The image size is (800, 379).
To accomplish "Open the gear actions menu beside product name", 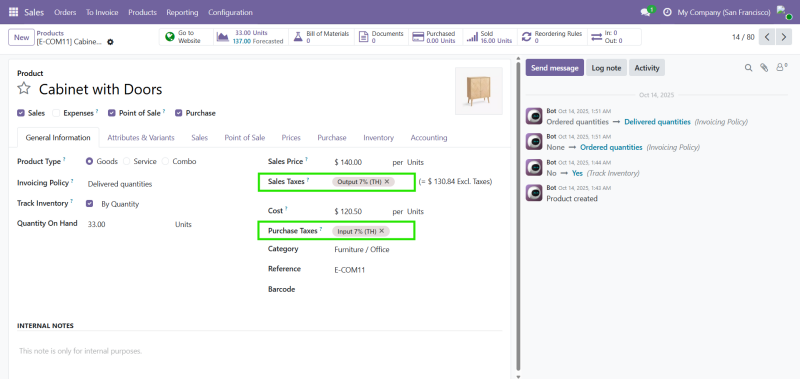I will [x=110, y=42].
